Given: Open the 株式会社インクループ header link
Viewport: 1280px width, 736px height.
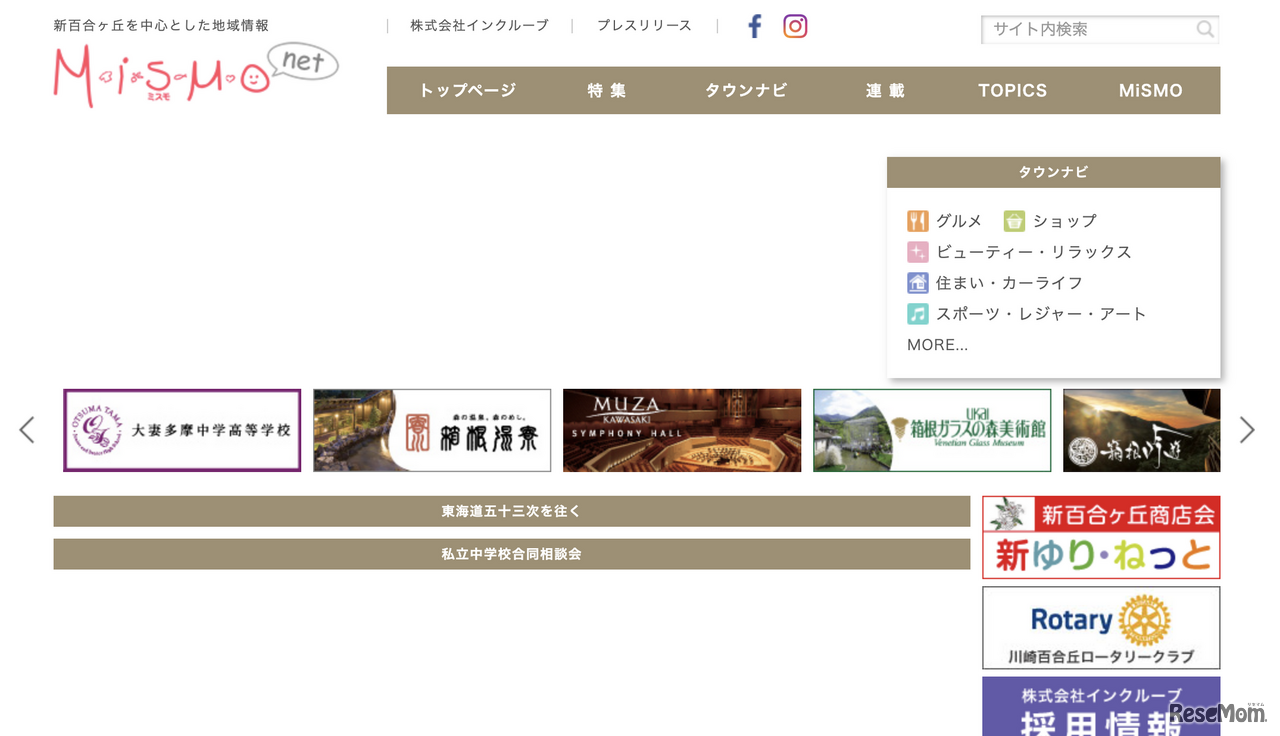Looking at the screenshot, I should (x=480, y=26).
